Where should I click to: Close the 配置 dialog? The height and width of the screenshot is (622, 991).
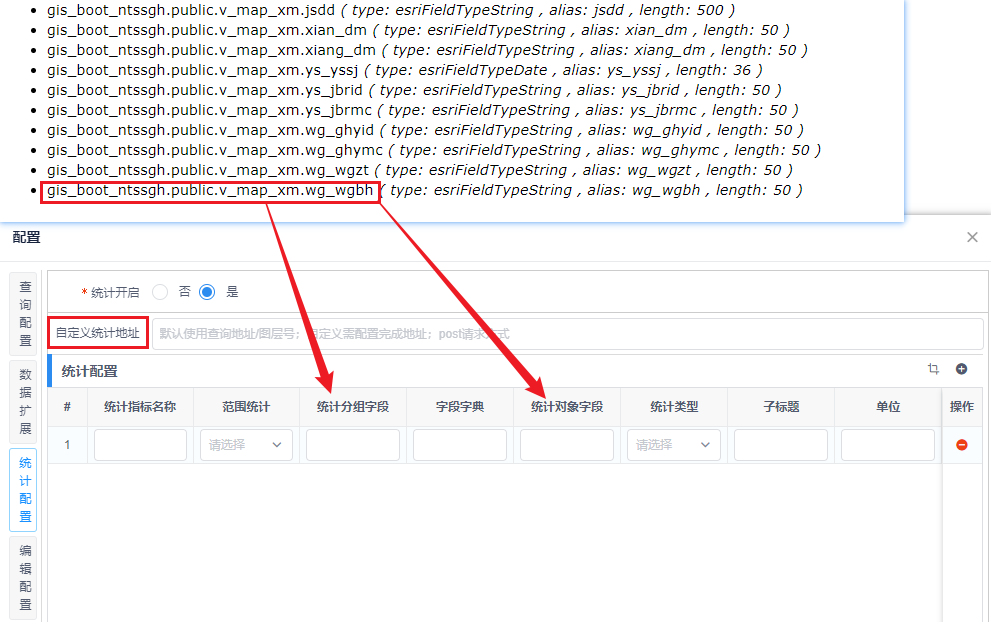point(972,238)
